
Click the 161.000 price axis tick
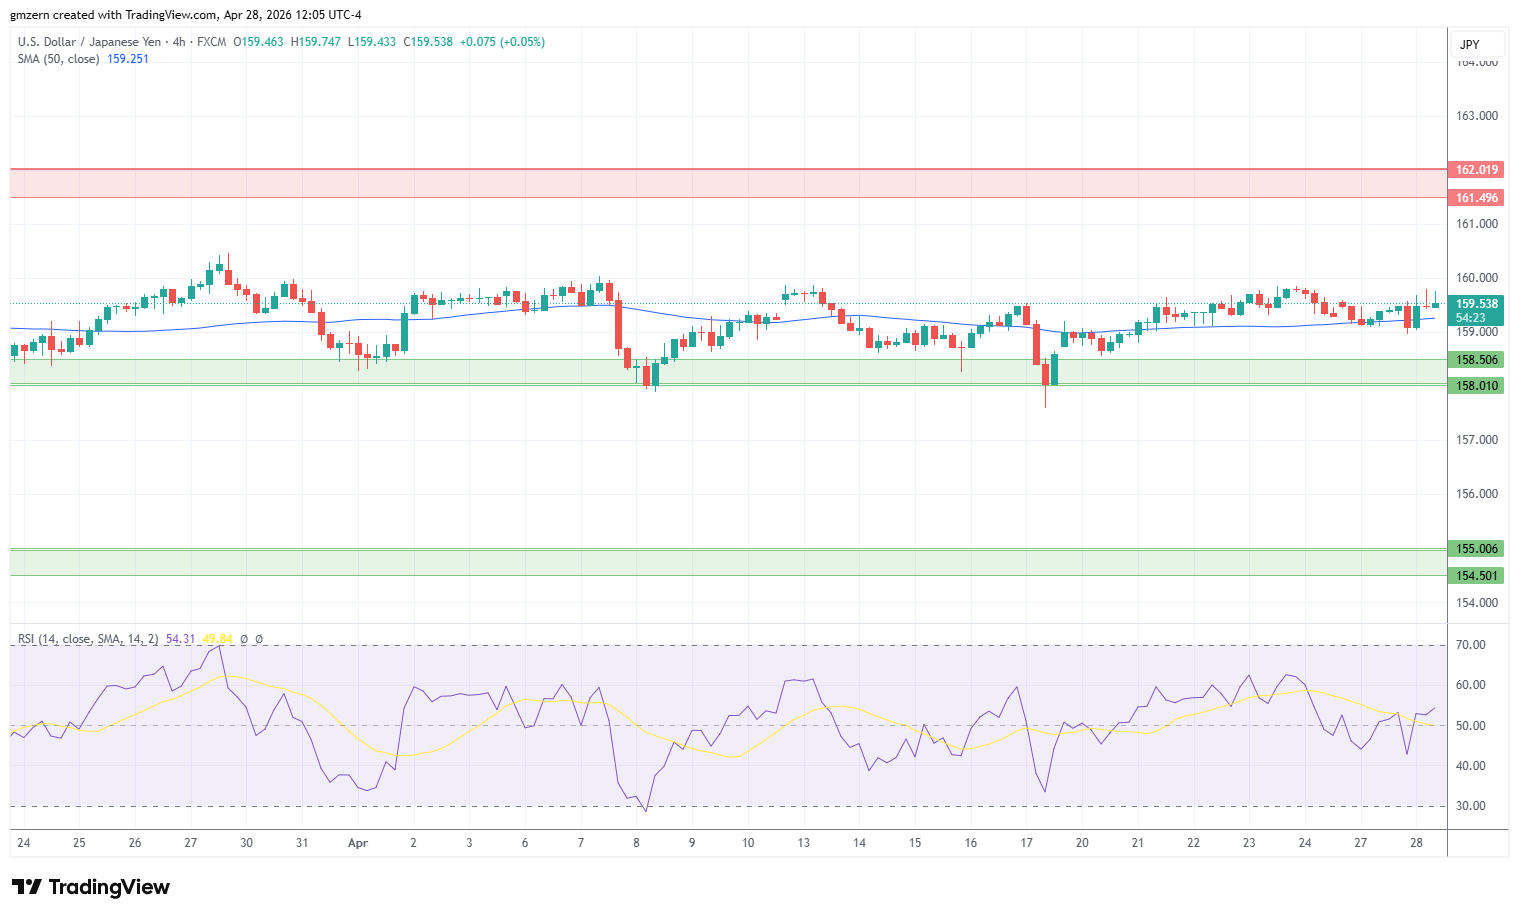[1477, 224]
